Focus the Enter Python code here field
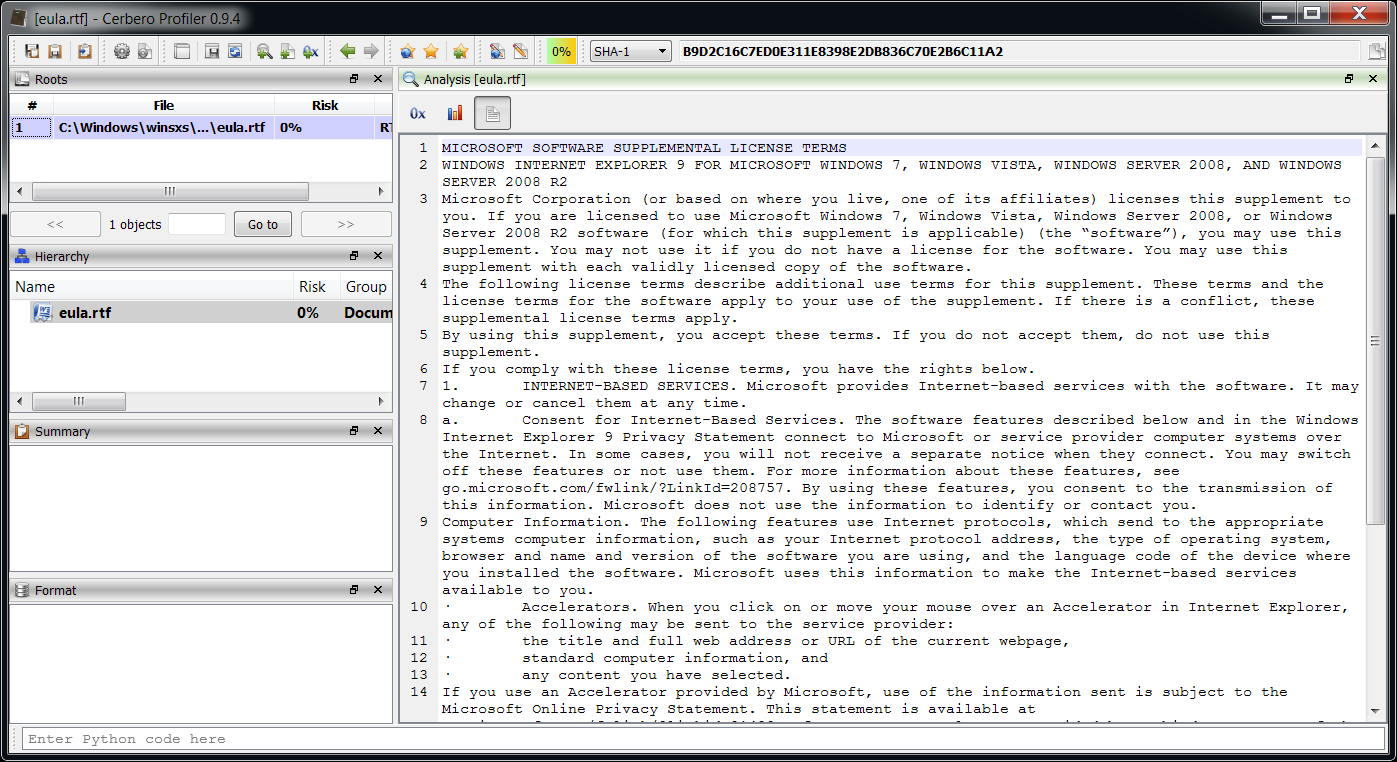Viewport: 1397px width, 762px height. click(x=704, y=739)
